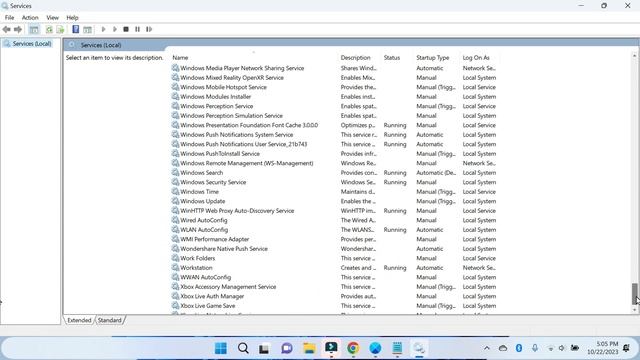This screenshot has height=360, width=640.
Task: Select the Windows Search service
Action: click(202, 173)
